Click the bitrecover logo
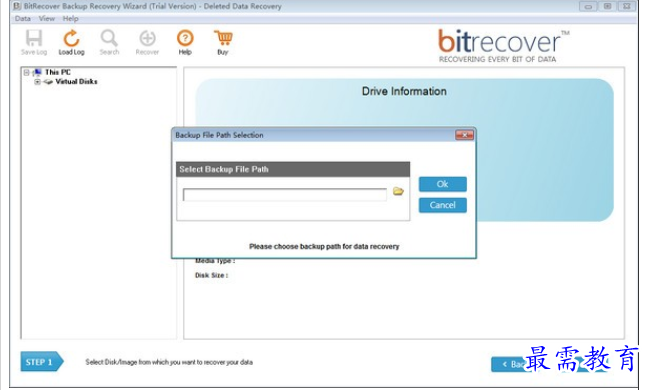647x390 pixels. tap(503, 46)
